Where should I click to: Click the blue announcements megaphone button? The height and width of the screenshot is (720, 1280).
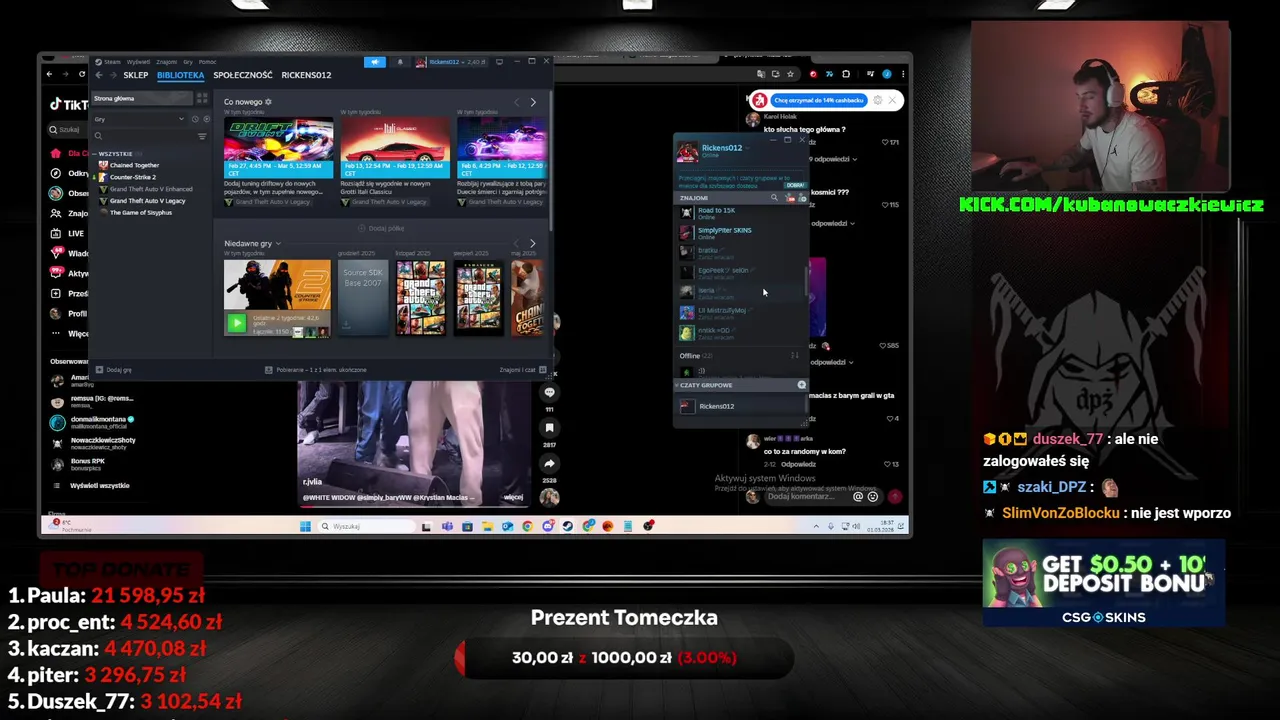tap(375, 62)
